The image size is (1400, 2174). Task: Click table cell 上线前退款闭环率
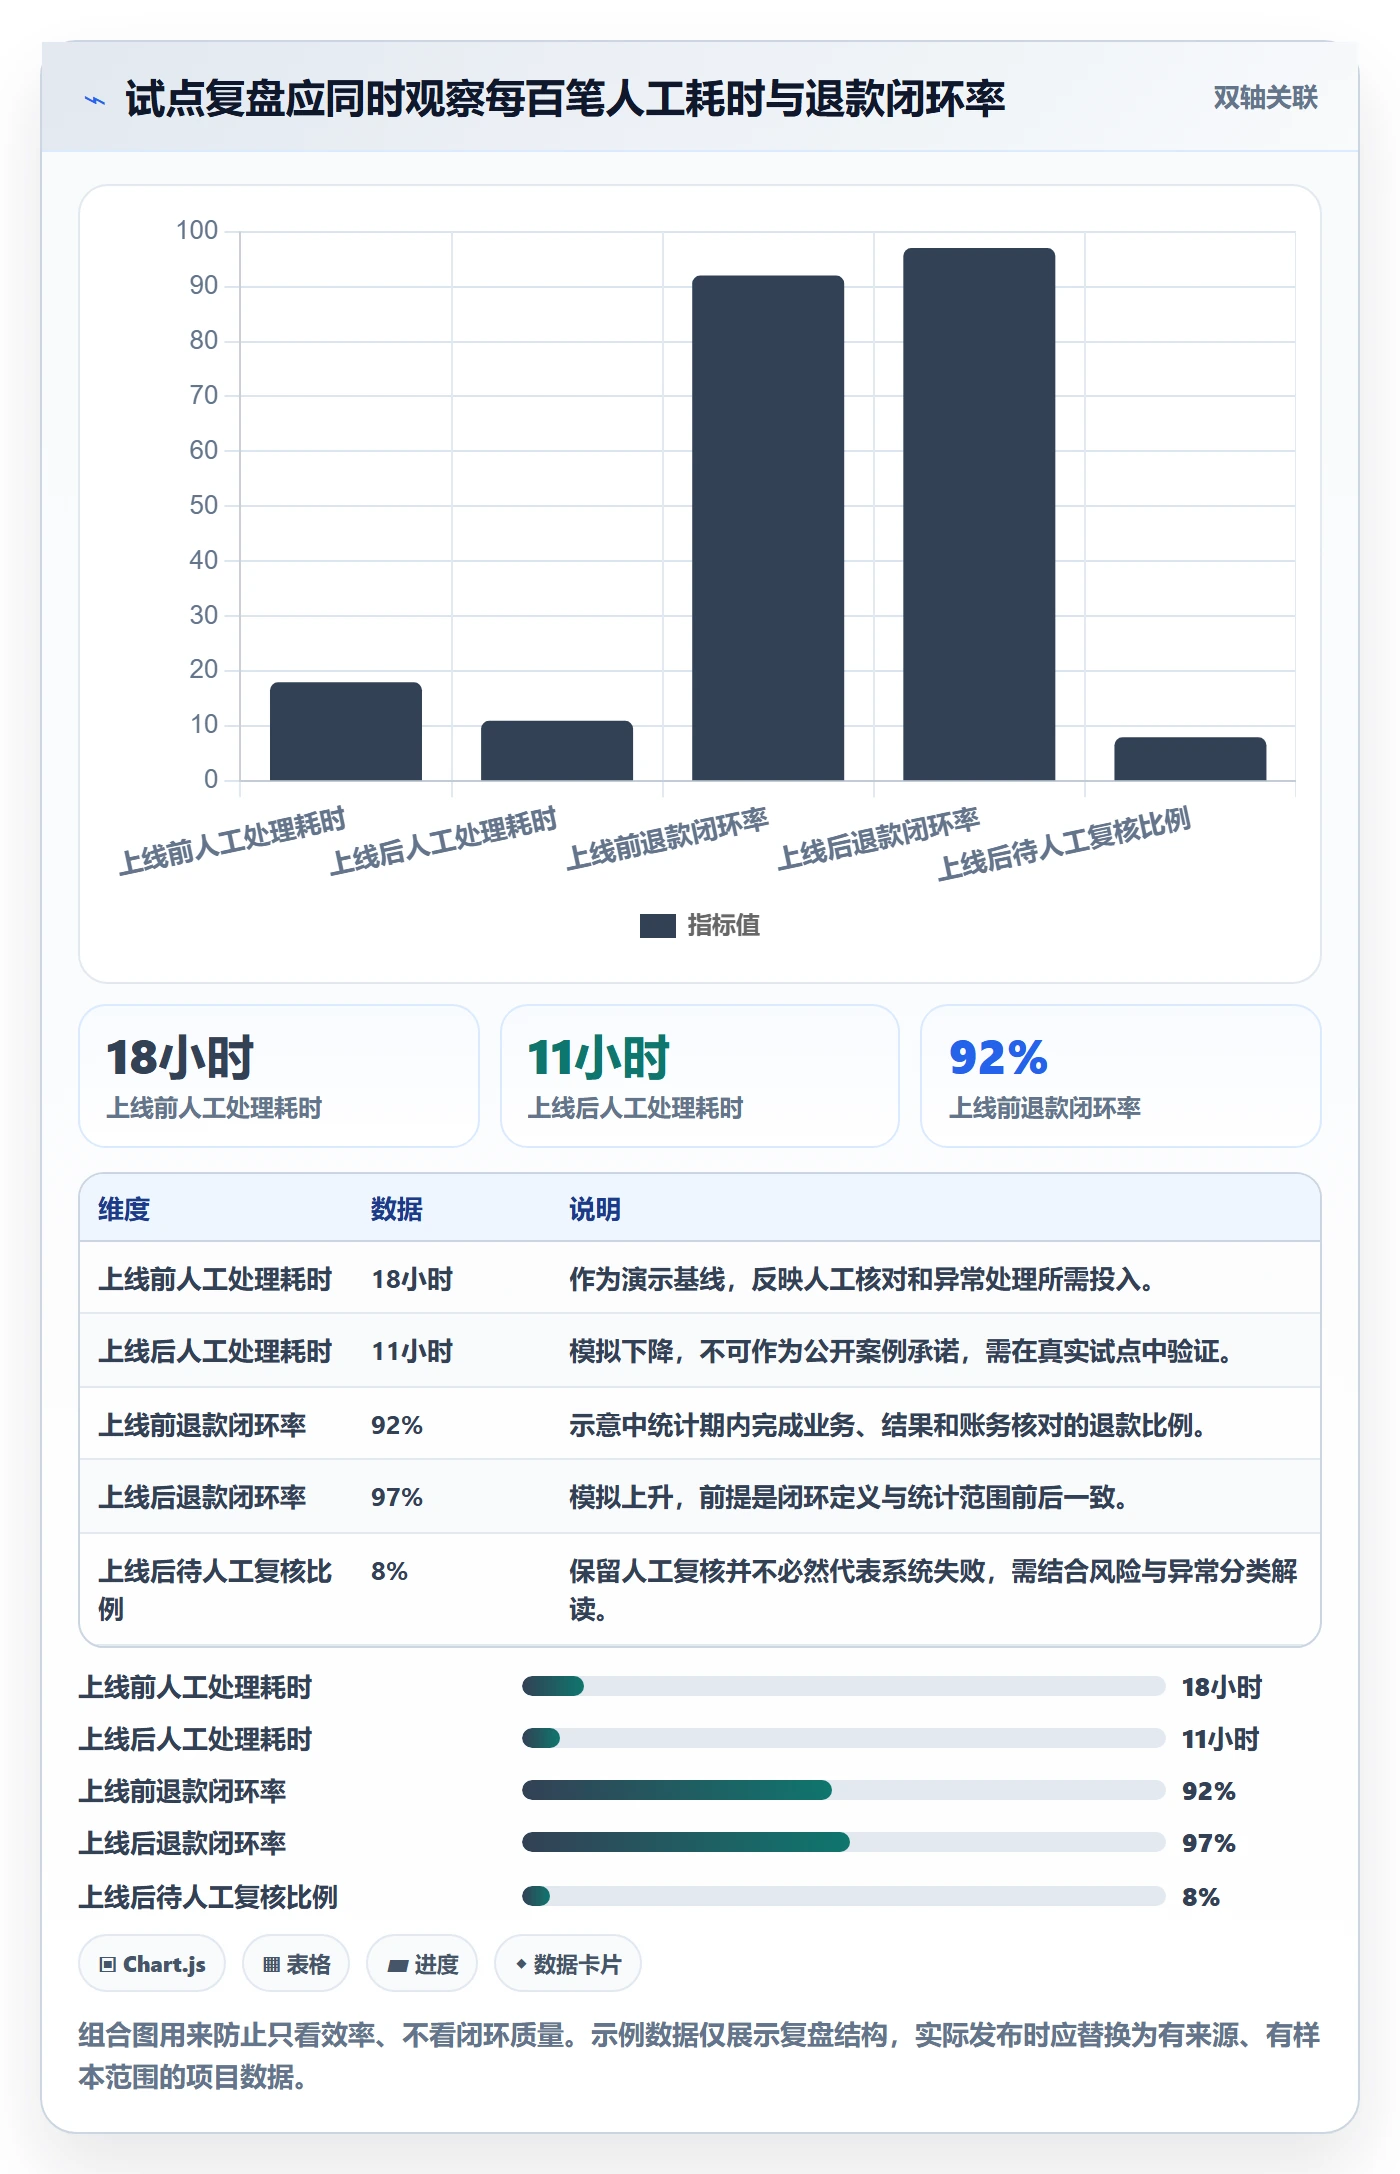202,1425
